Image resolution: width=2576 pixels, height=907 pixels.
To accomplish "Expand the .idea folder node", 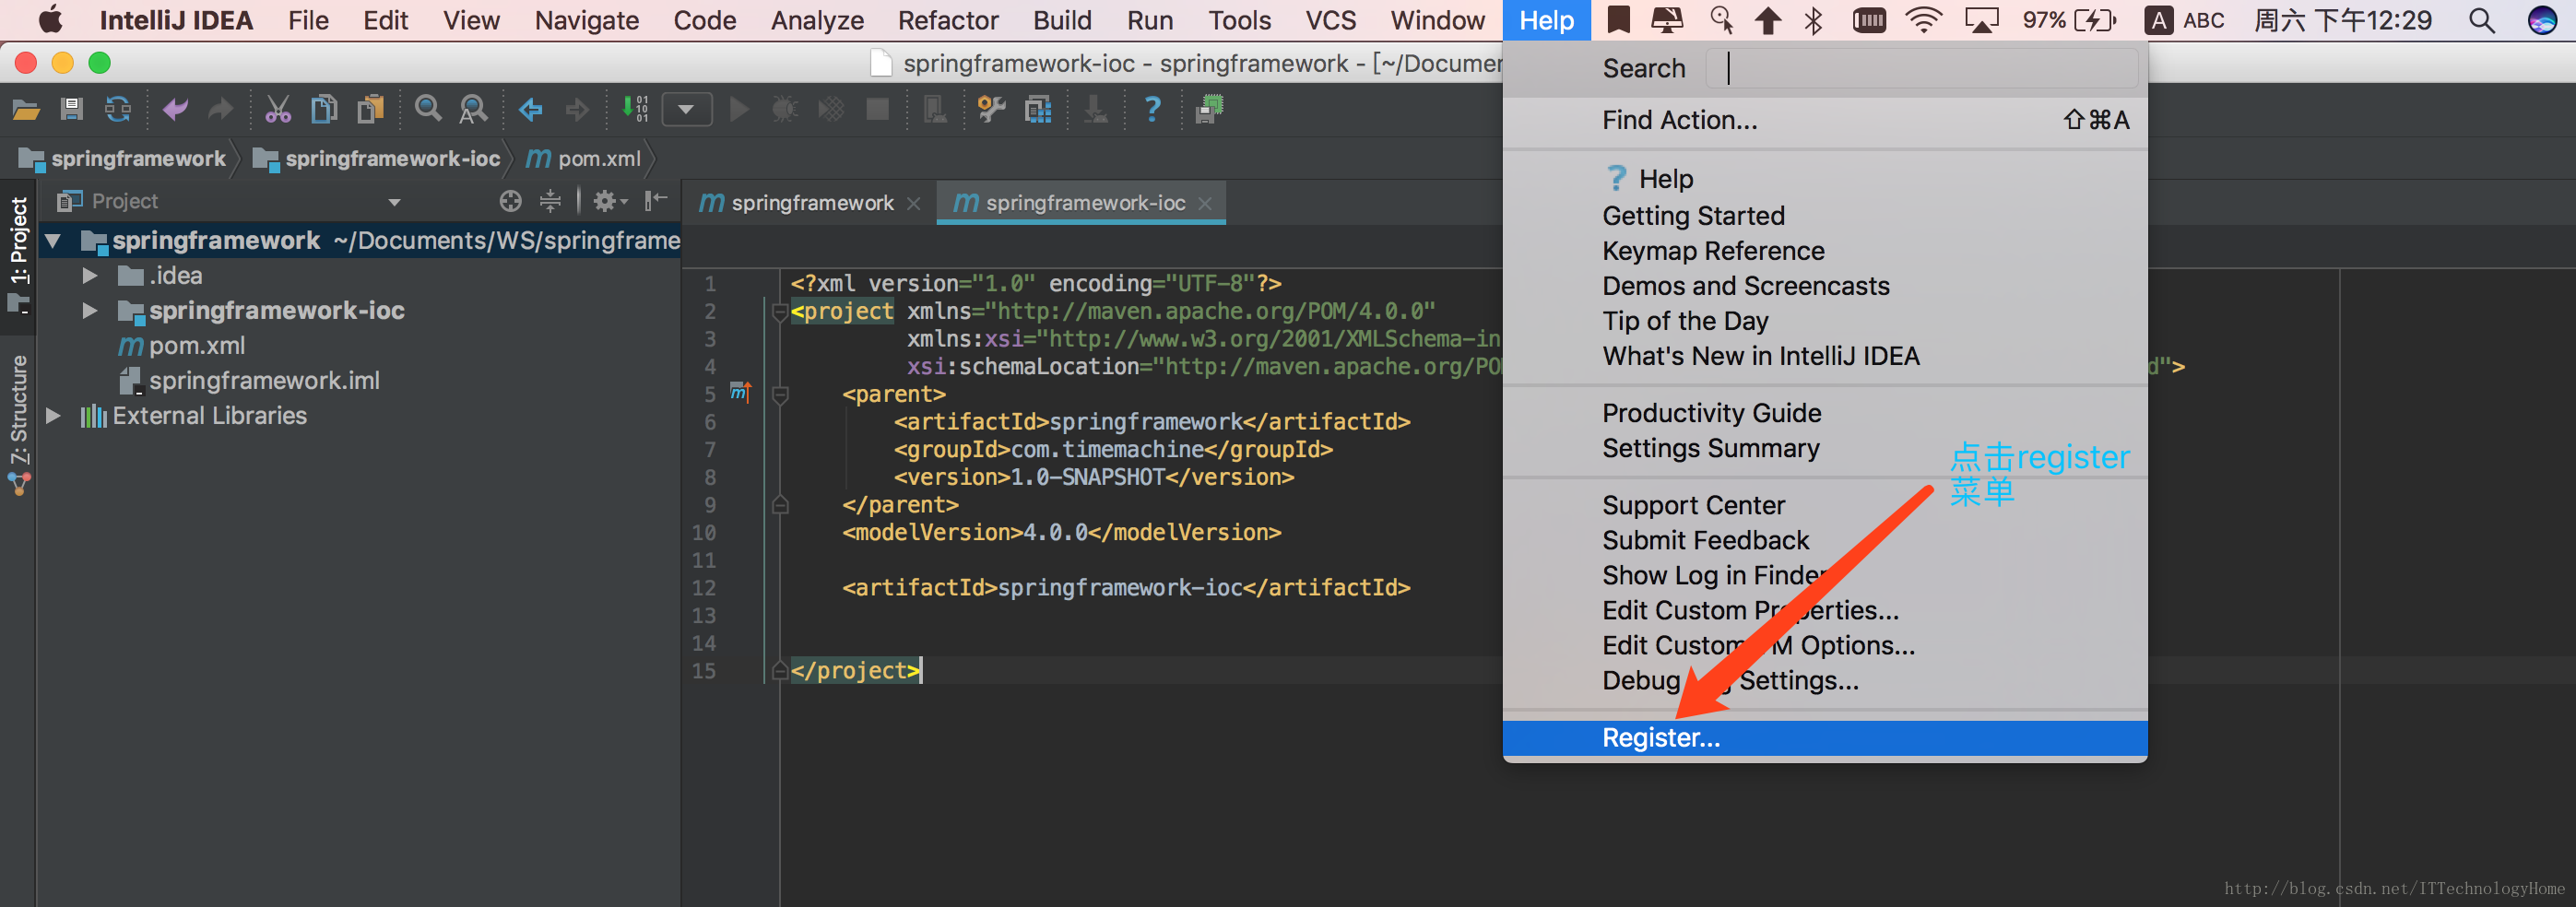I will click(90, 276).
